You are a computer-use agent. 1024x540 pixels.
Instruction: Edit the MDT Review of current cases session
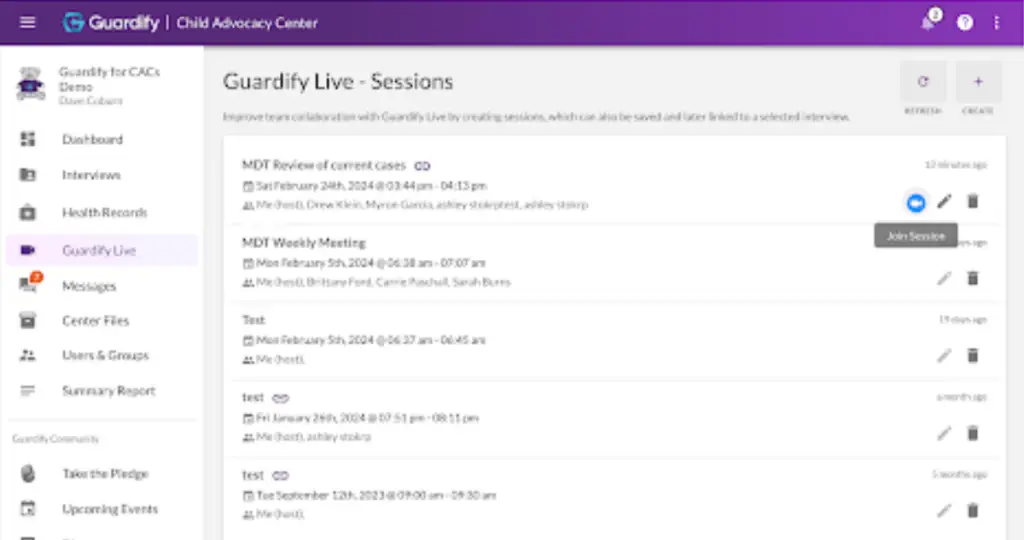coord(945,202)
